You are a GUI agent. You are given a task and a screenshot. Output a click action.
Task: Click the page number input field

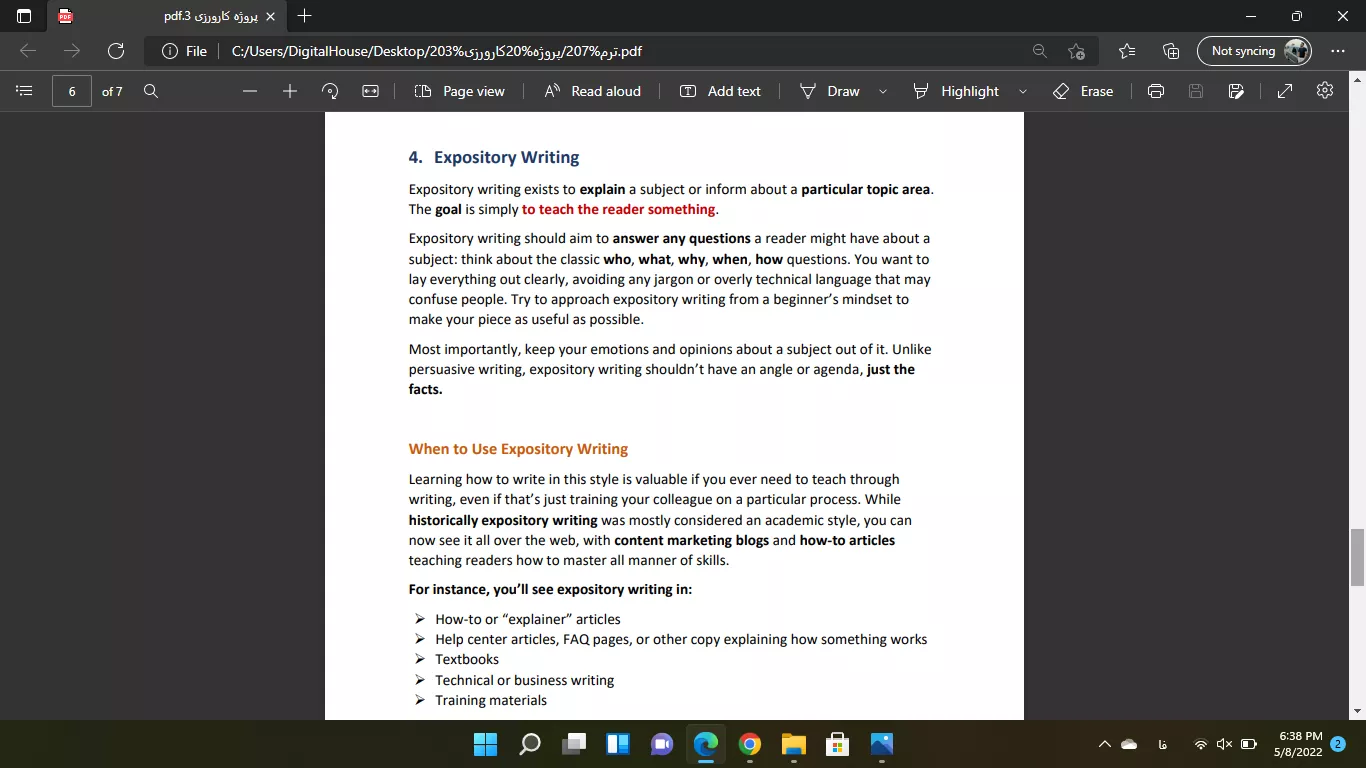(72, 91)
